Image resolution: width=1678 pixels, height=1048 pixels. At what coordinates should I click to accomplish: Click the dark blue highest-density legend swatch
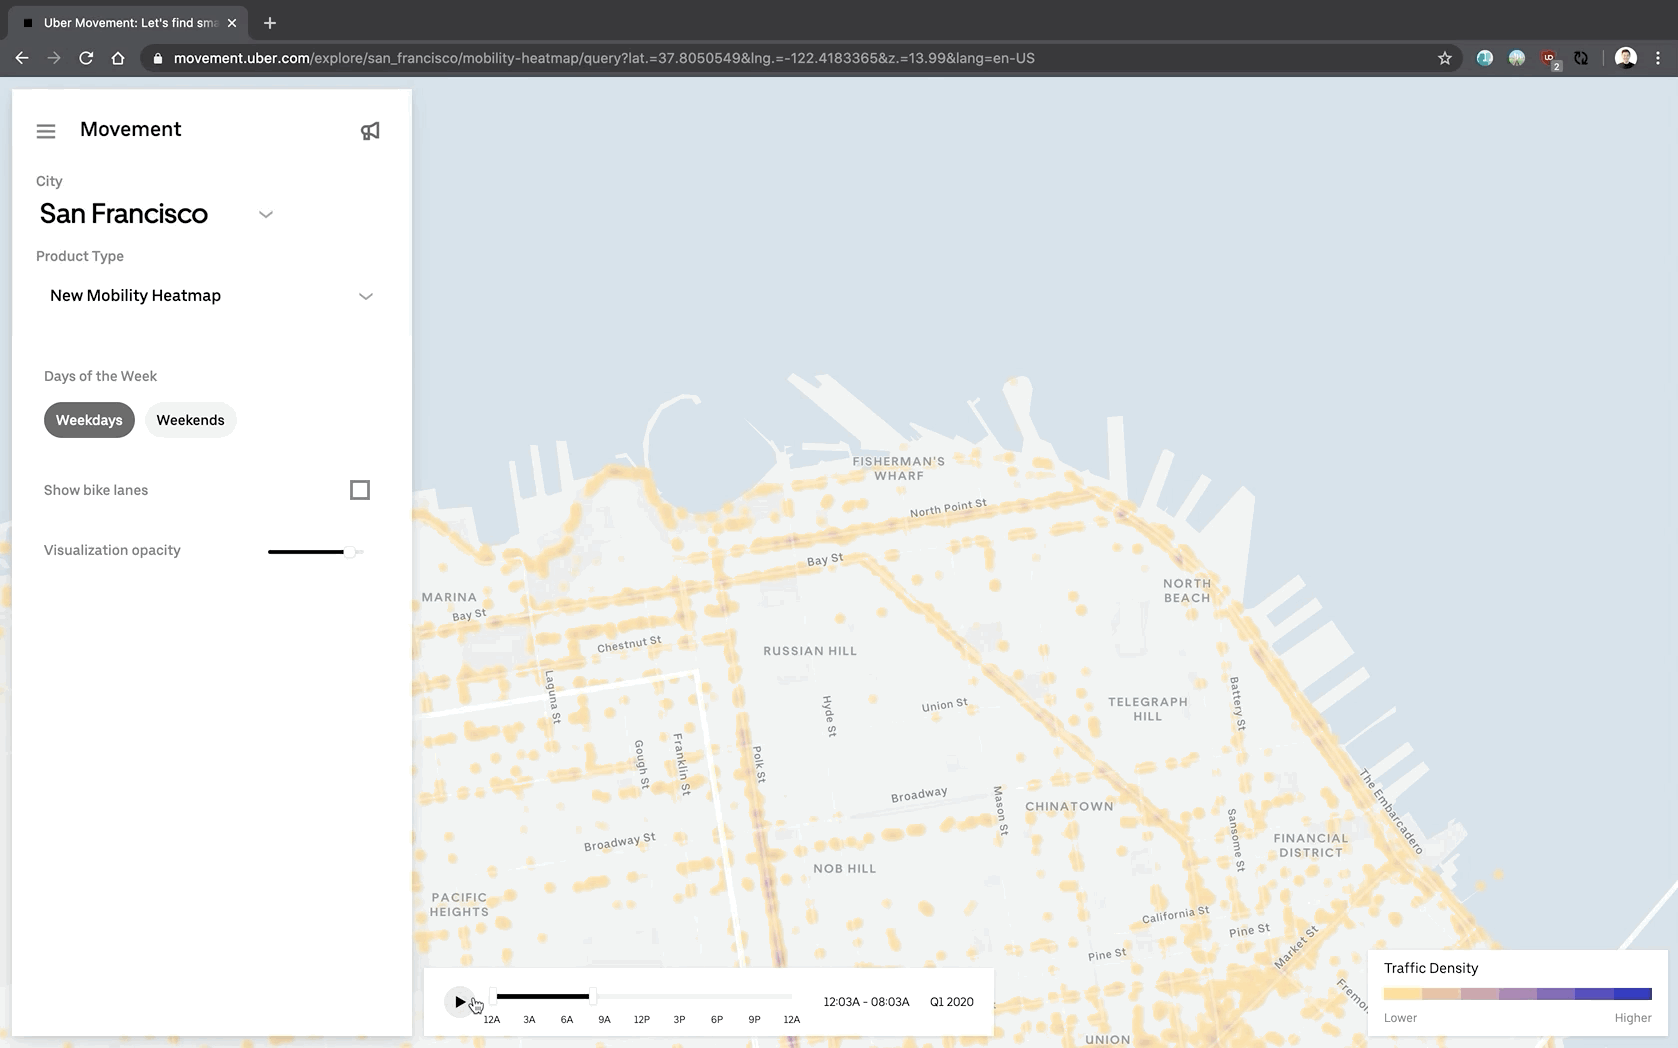tap(1633, 994)
